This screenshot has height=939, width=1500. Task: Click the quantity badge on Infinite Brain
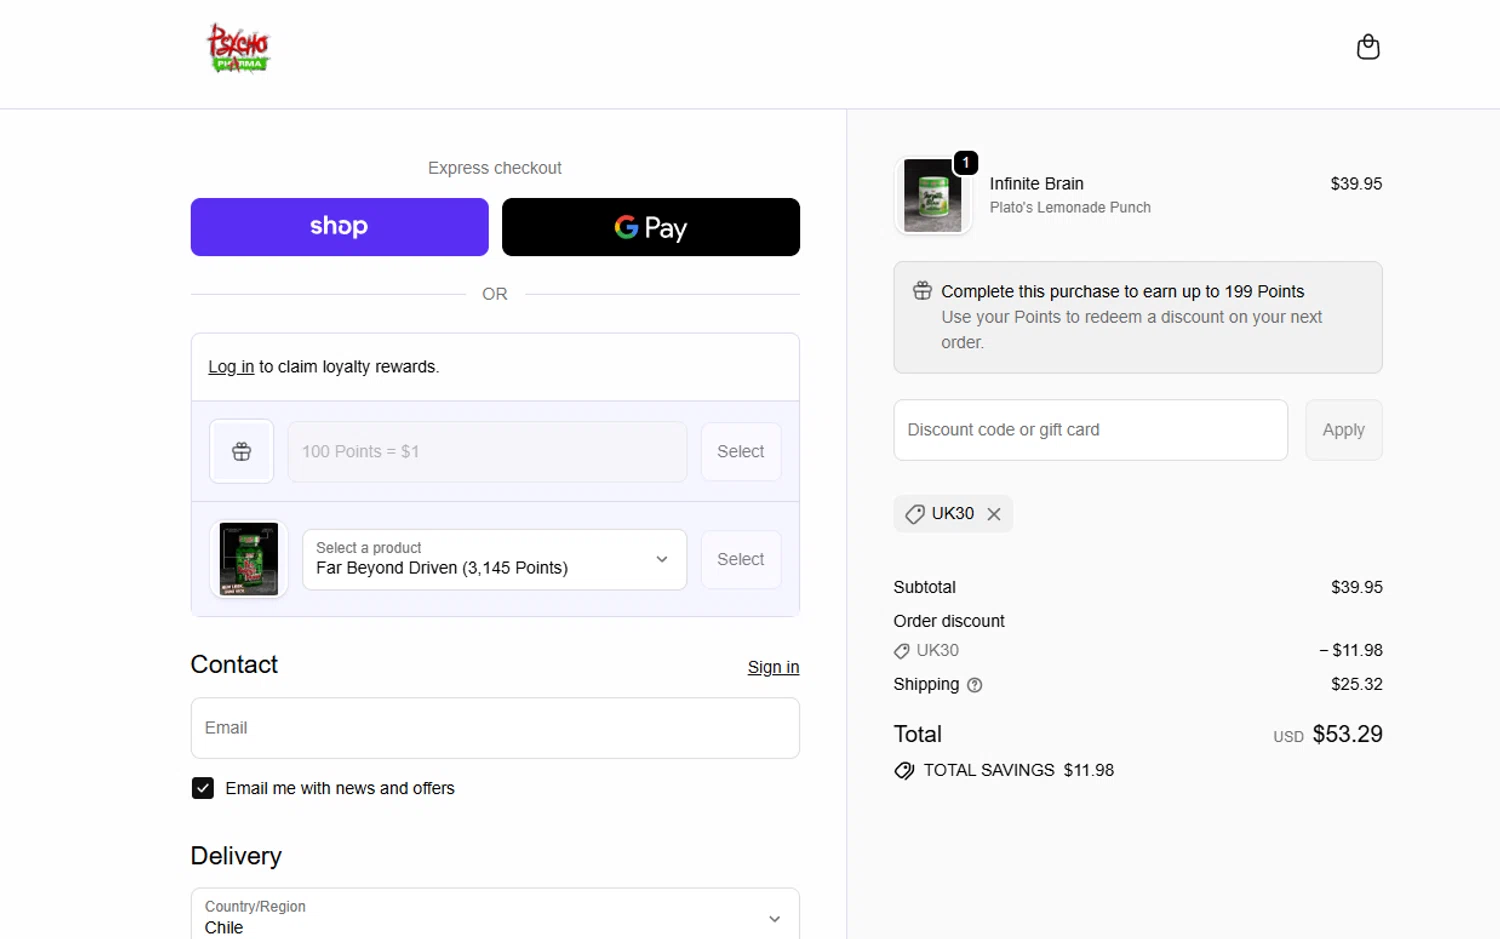coord(965,162)
